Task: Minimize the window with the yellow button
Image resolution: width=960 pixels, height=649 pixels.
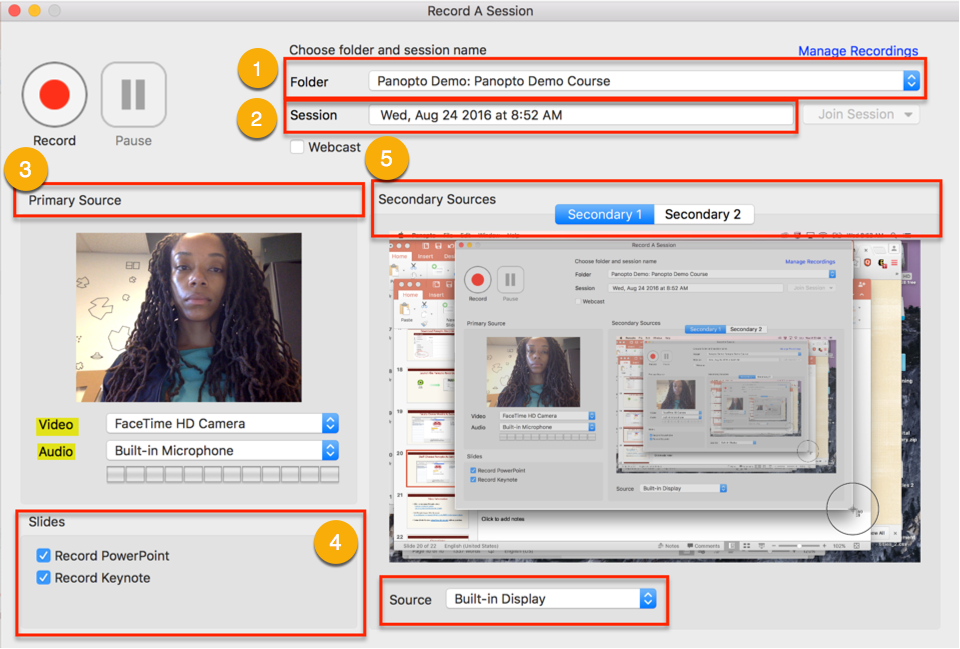Action: (34, 10)
